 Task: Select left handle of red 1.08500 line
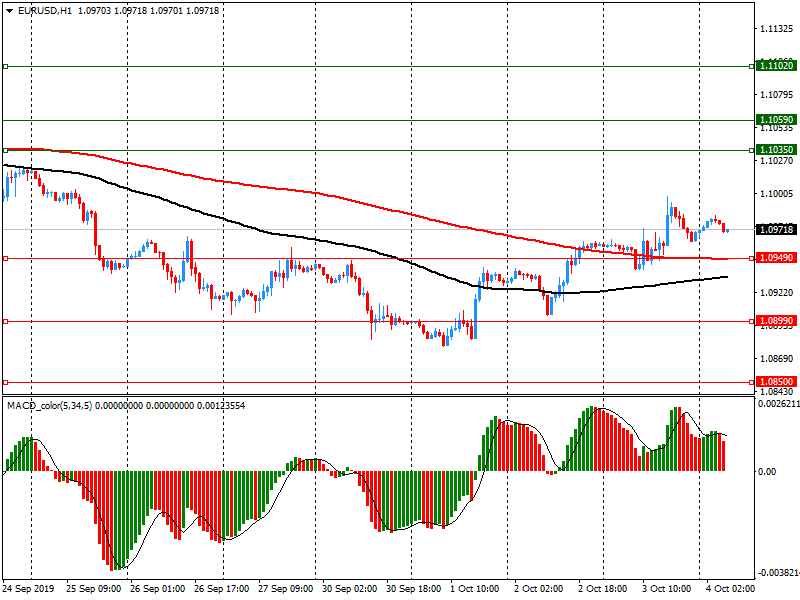(5, 382)
